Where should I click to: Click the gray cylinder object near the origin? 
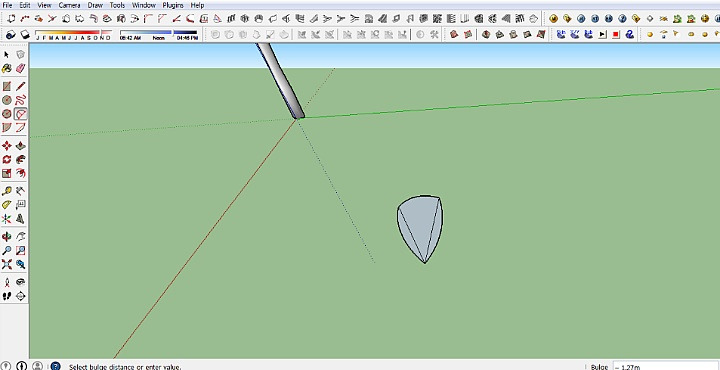(280, 80)
